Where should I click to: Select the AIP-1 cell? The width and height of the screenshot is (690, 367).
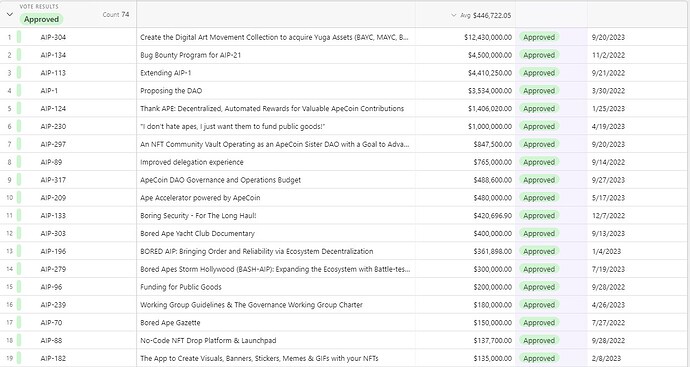tap(49, 91)
